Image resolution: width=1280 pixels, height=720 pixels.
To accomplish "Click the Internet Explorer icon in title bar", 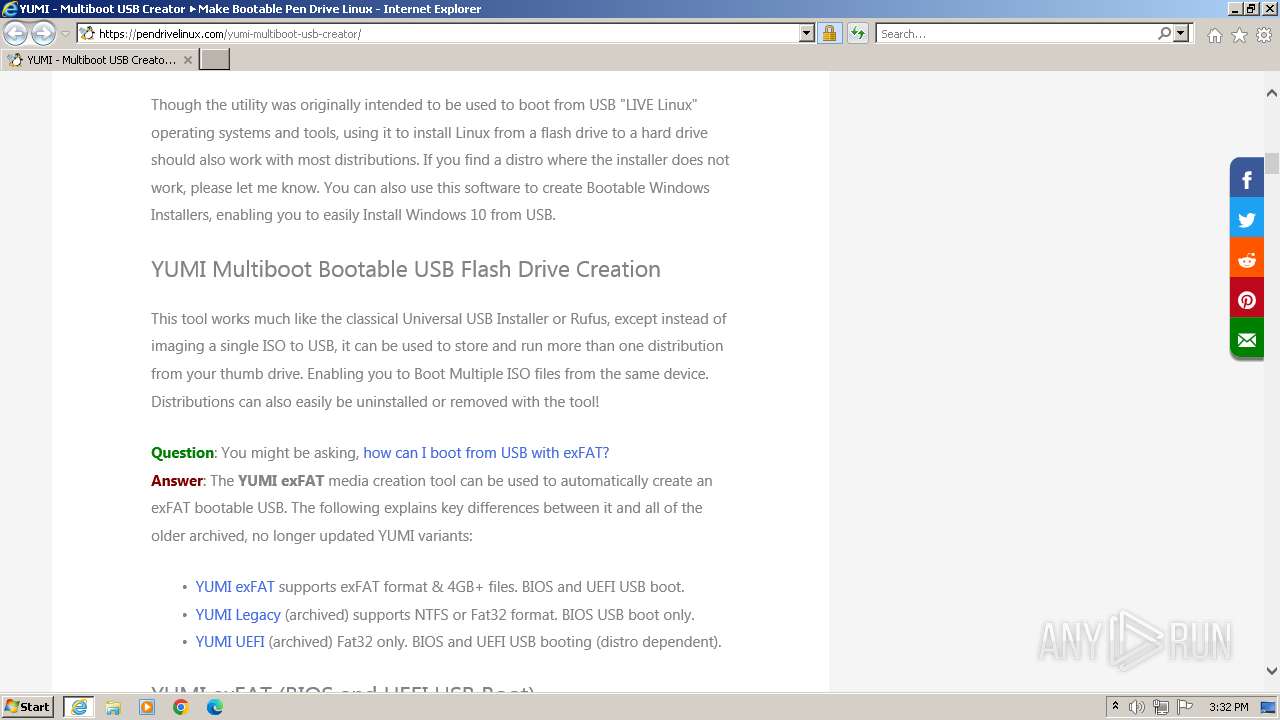I will pyautogui.click(x=10, y=9).
